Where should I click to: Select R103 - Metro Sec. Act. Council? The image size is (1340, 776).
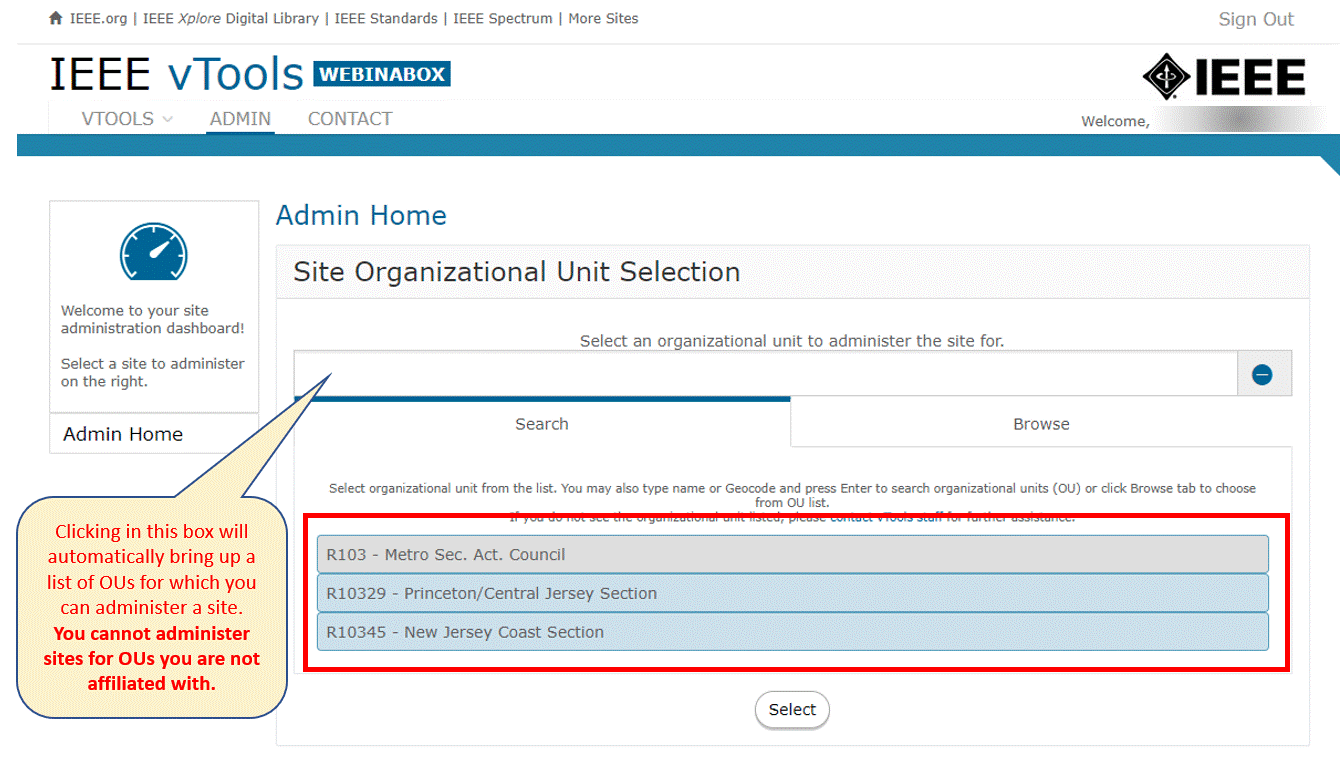792,554
